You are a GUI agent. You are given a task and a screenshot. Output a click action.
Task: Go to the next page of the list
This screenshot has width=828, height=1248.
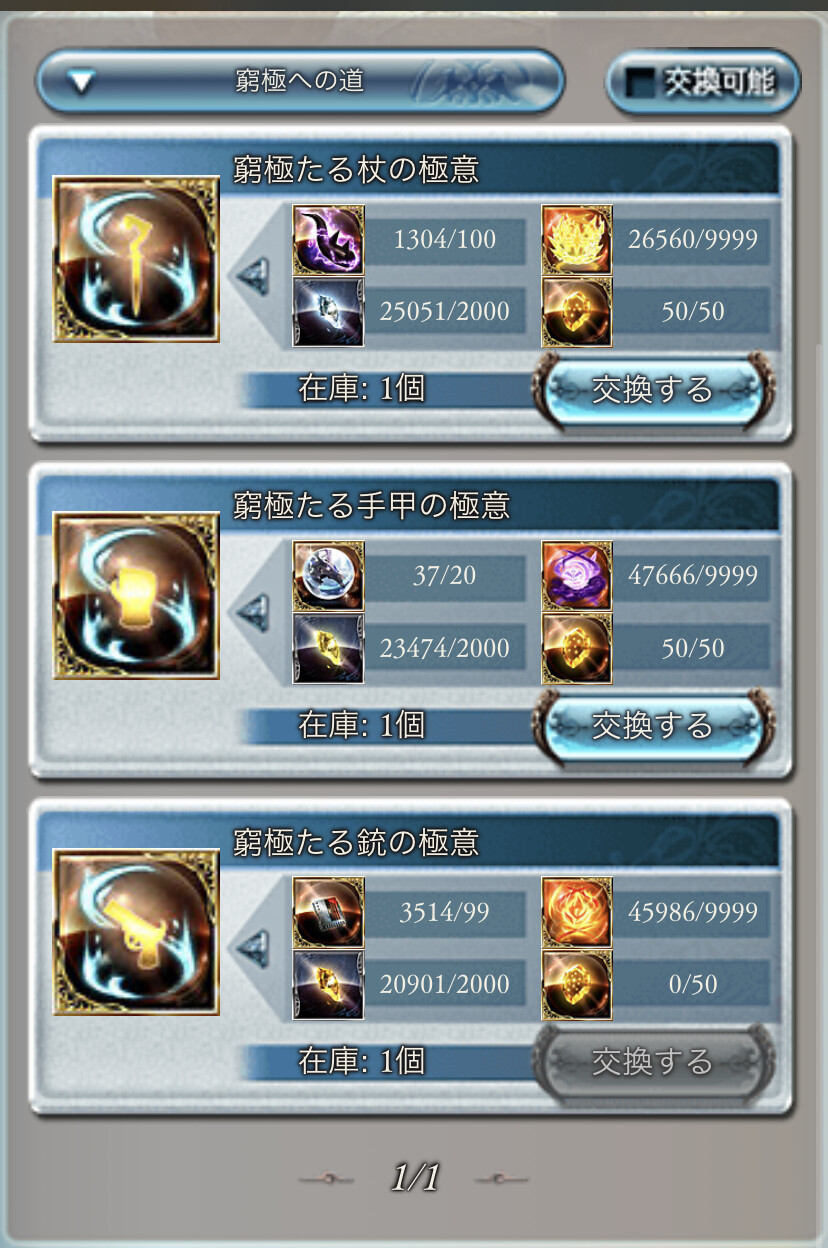tap(501, 1180)
